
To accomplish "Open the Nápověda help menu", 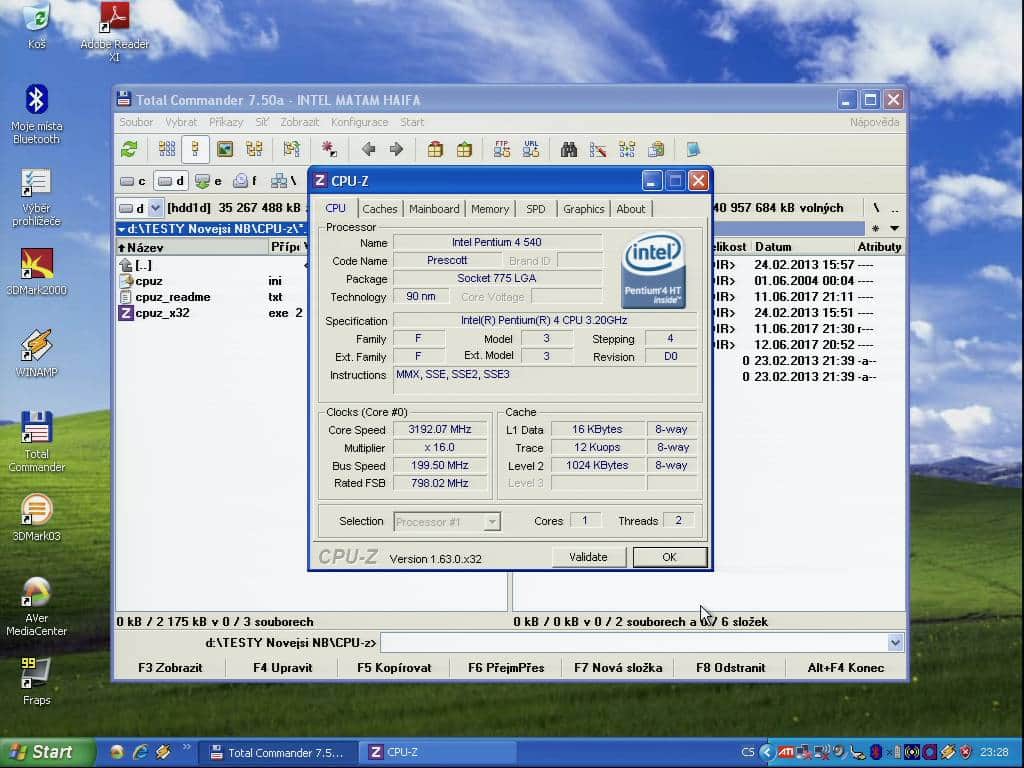I will [874, 122].
